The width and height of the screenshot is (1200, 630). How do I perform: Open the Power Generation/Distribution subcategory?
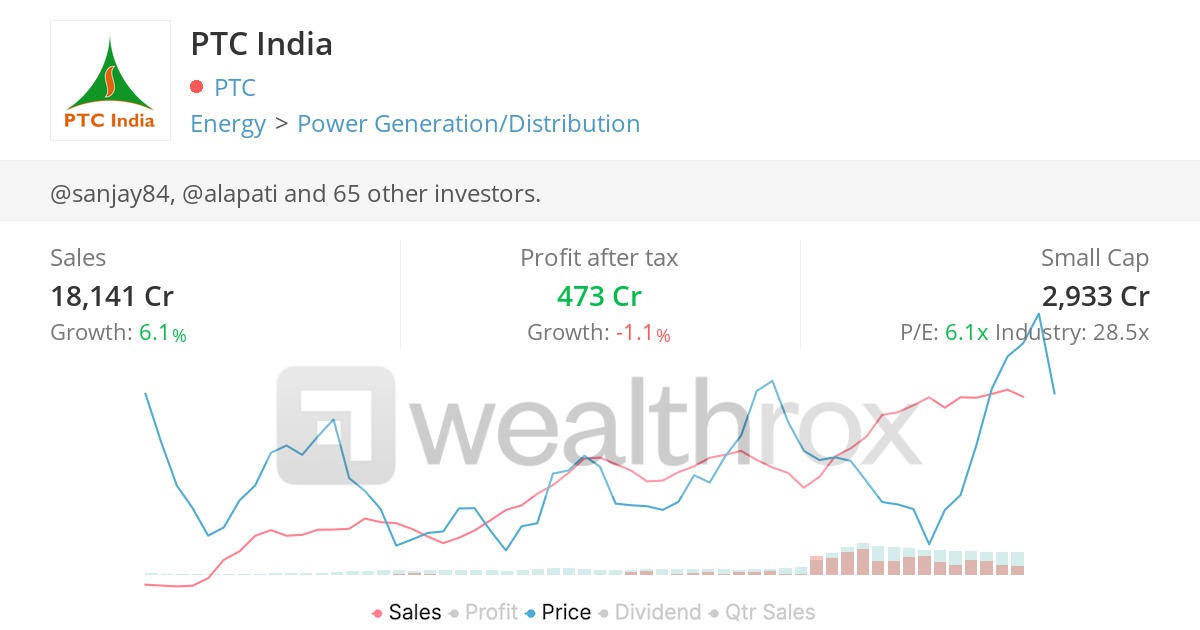469,123
